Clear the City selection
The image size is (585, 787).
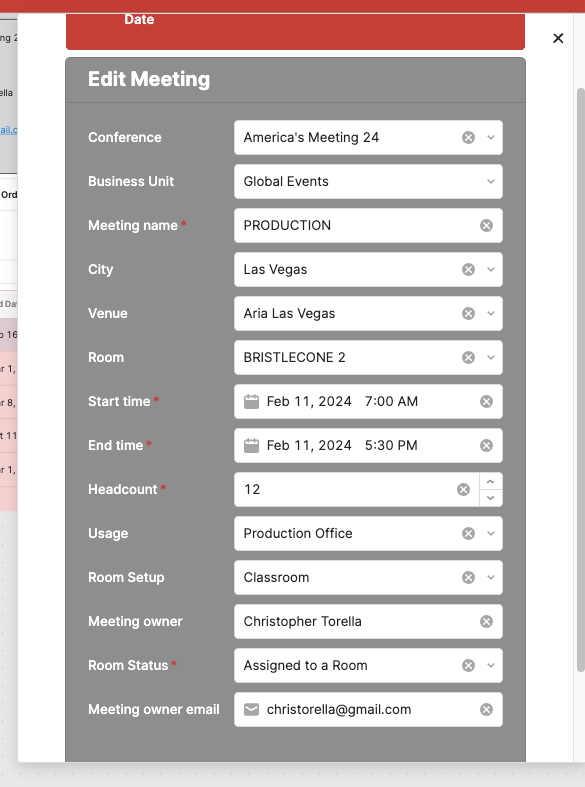click(468, 270)
